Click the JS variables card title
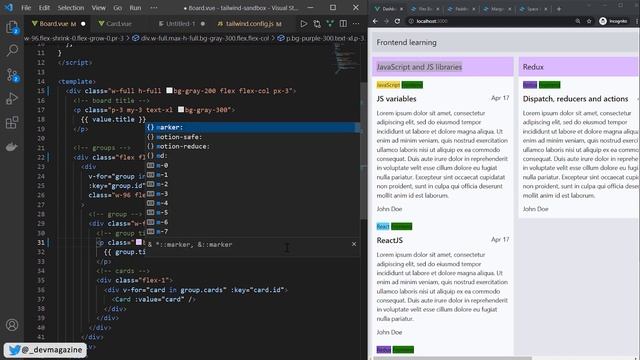This screenshot has height=360, width=640. pyautogui.click(x=396, y=99)
